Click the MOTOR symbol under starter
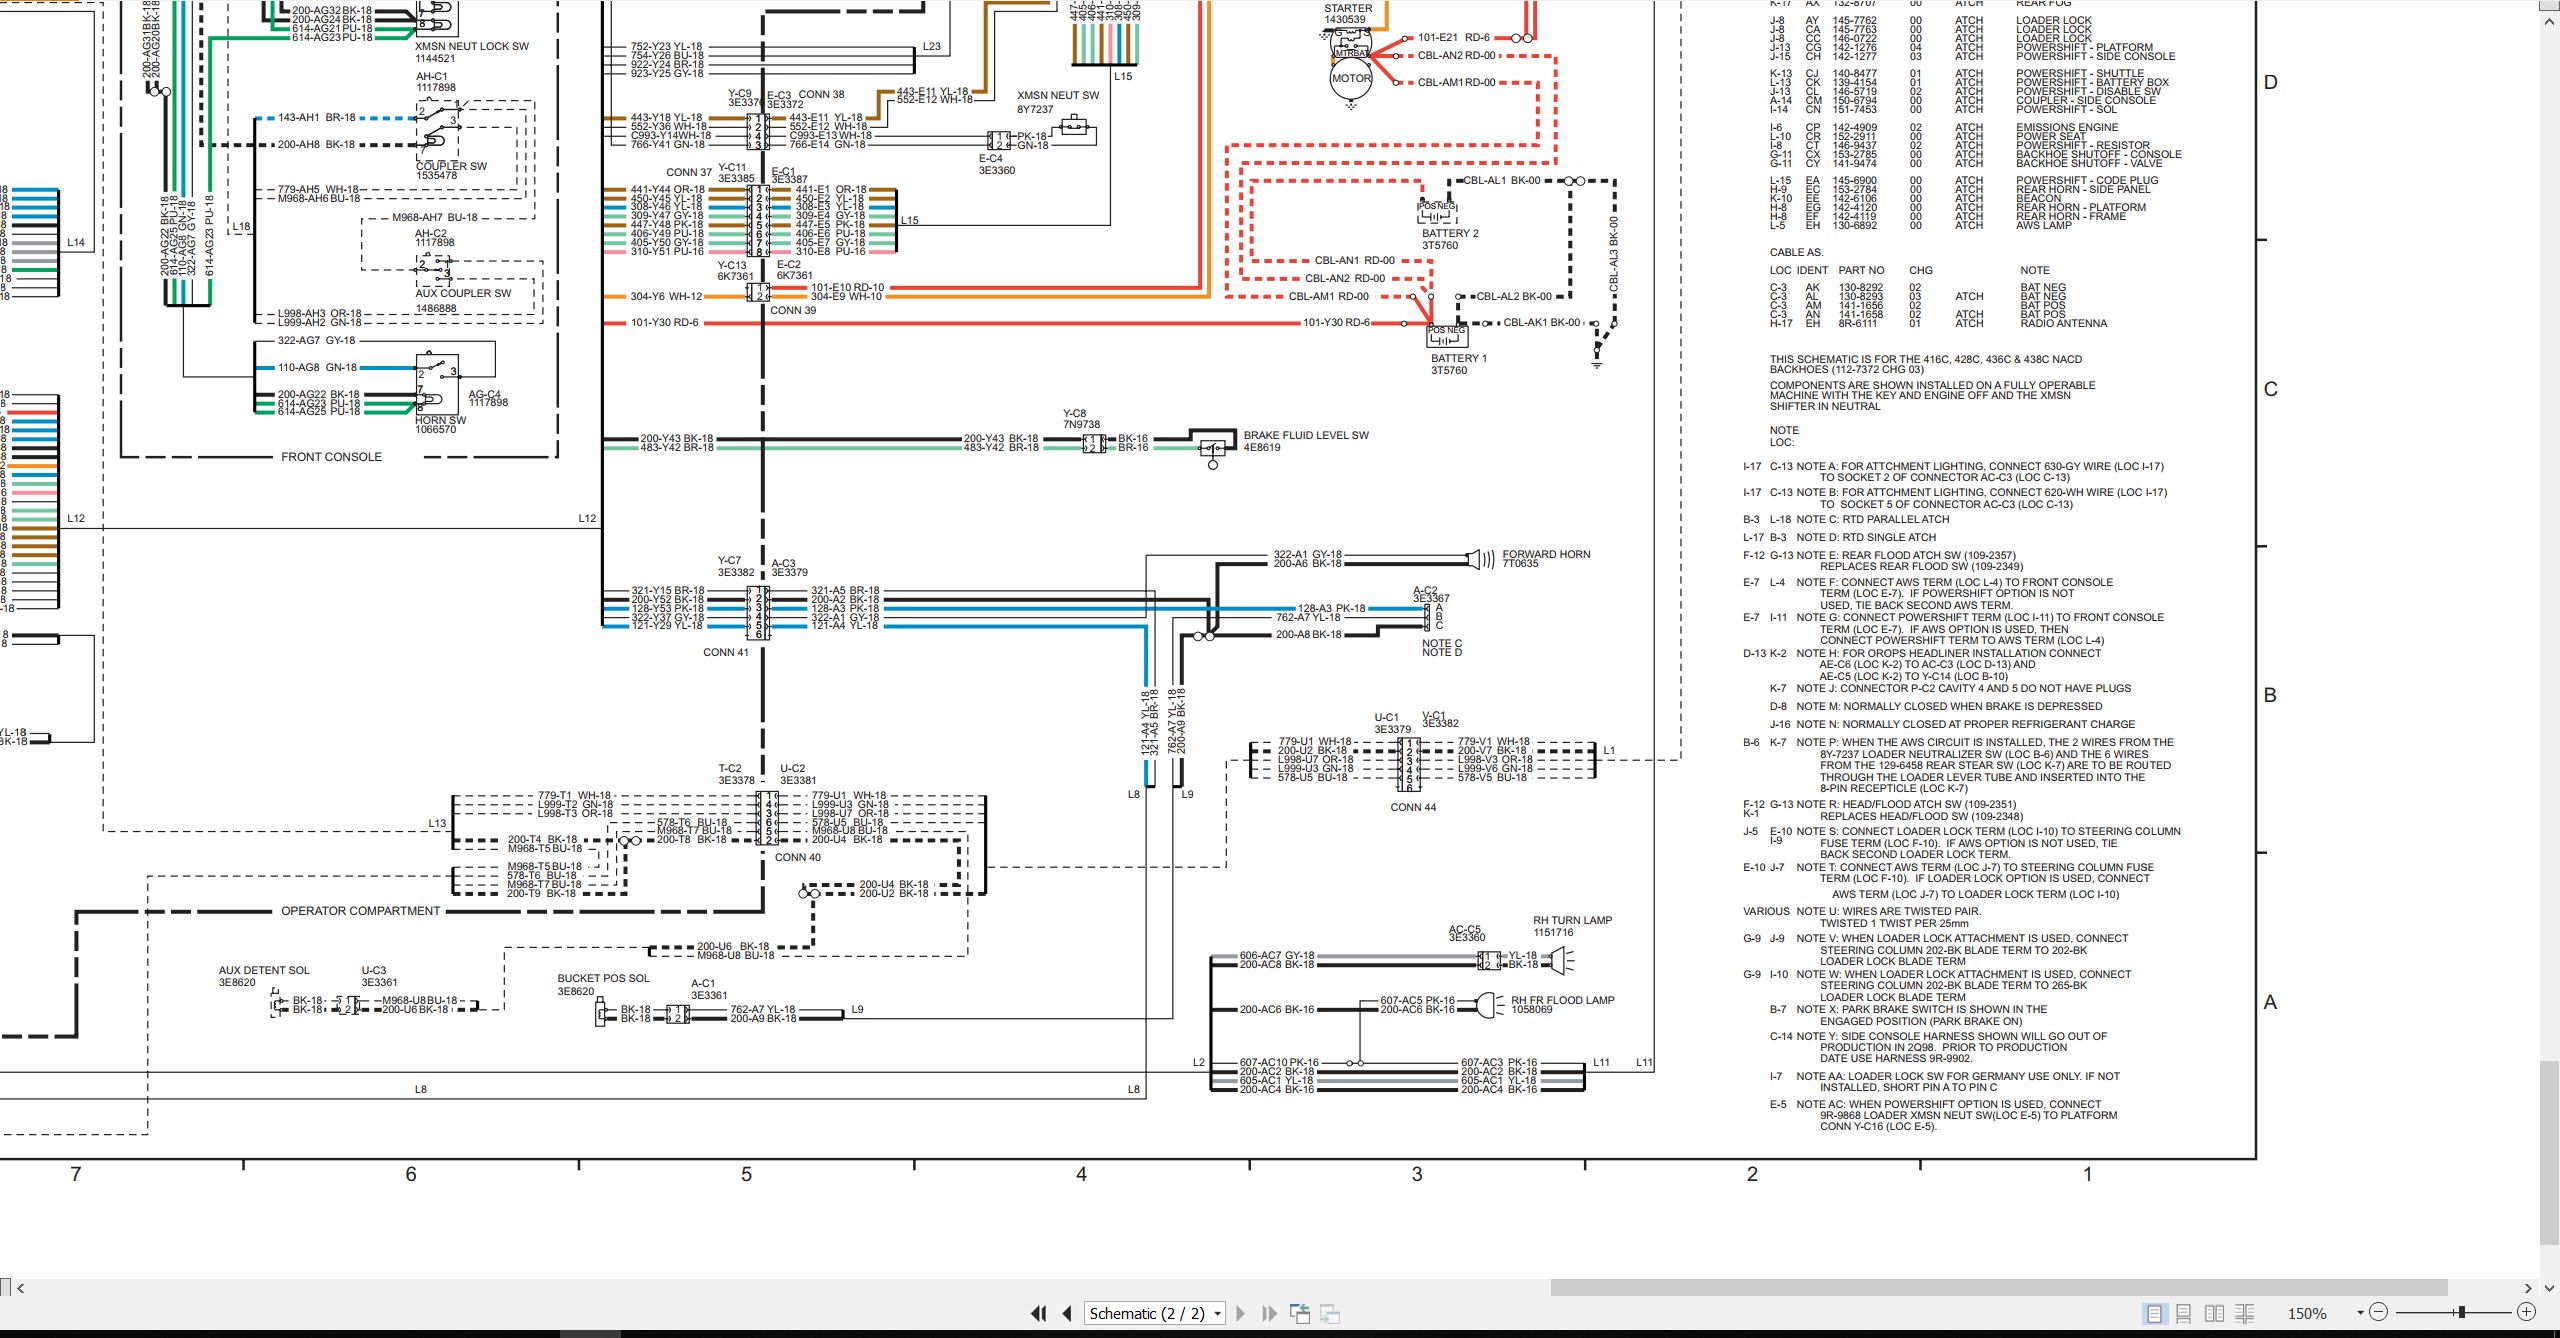Screen dimensions: 2560x1338 pyautogui.click(x=1351, y=79)
